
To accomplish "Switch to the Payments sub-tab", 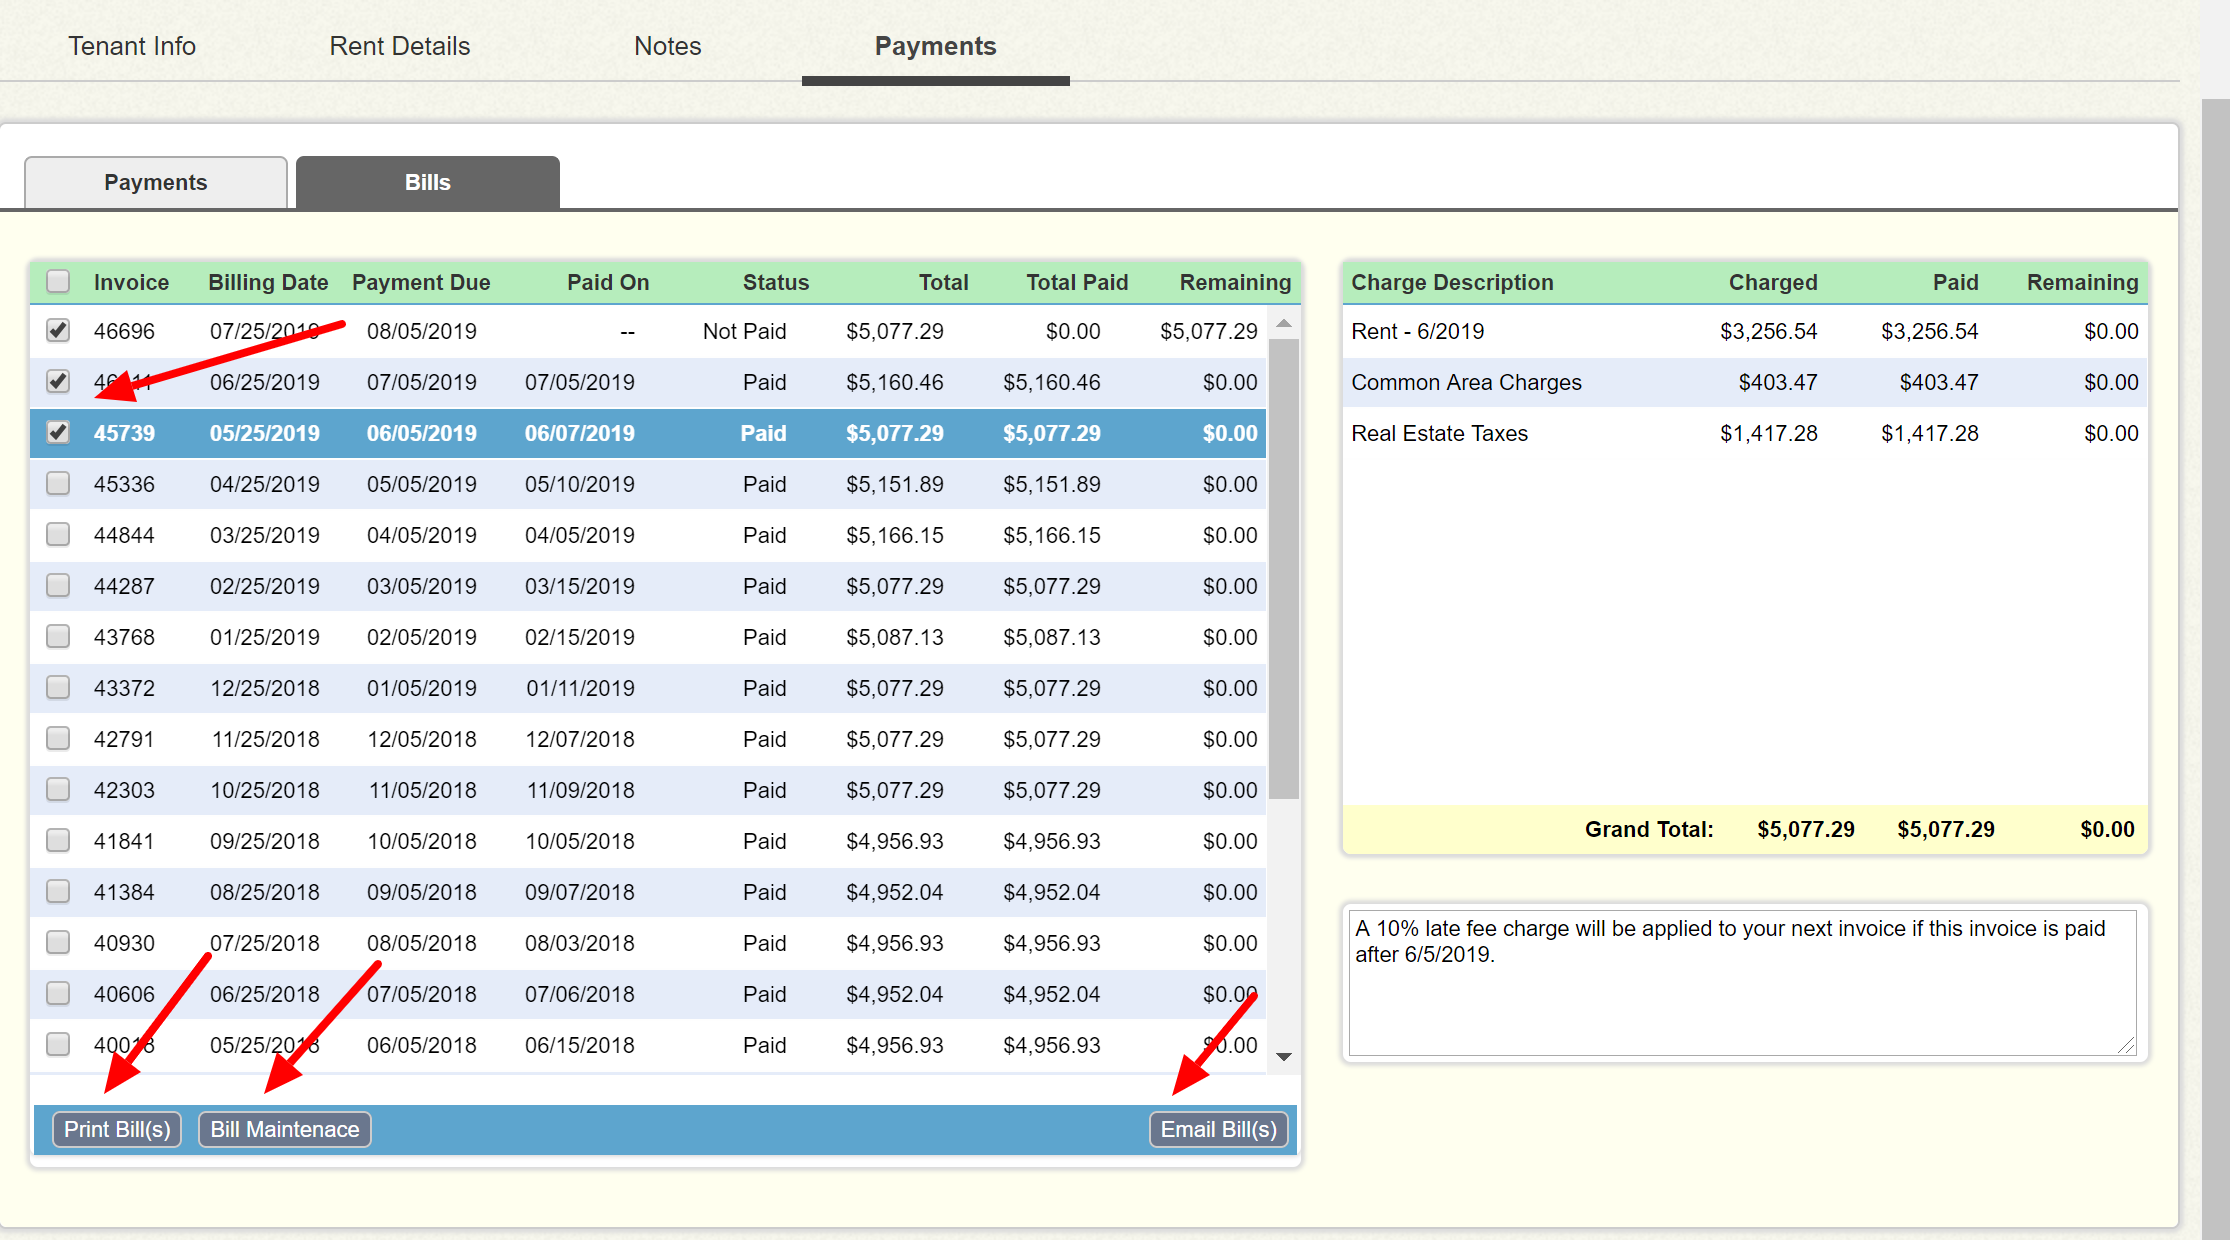I will pos(156,182).
